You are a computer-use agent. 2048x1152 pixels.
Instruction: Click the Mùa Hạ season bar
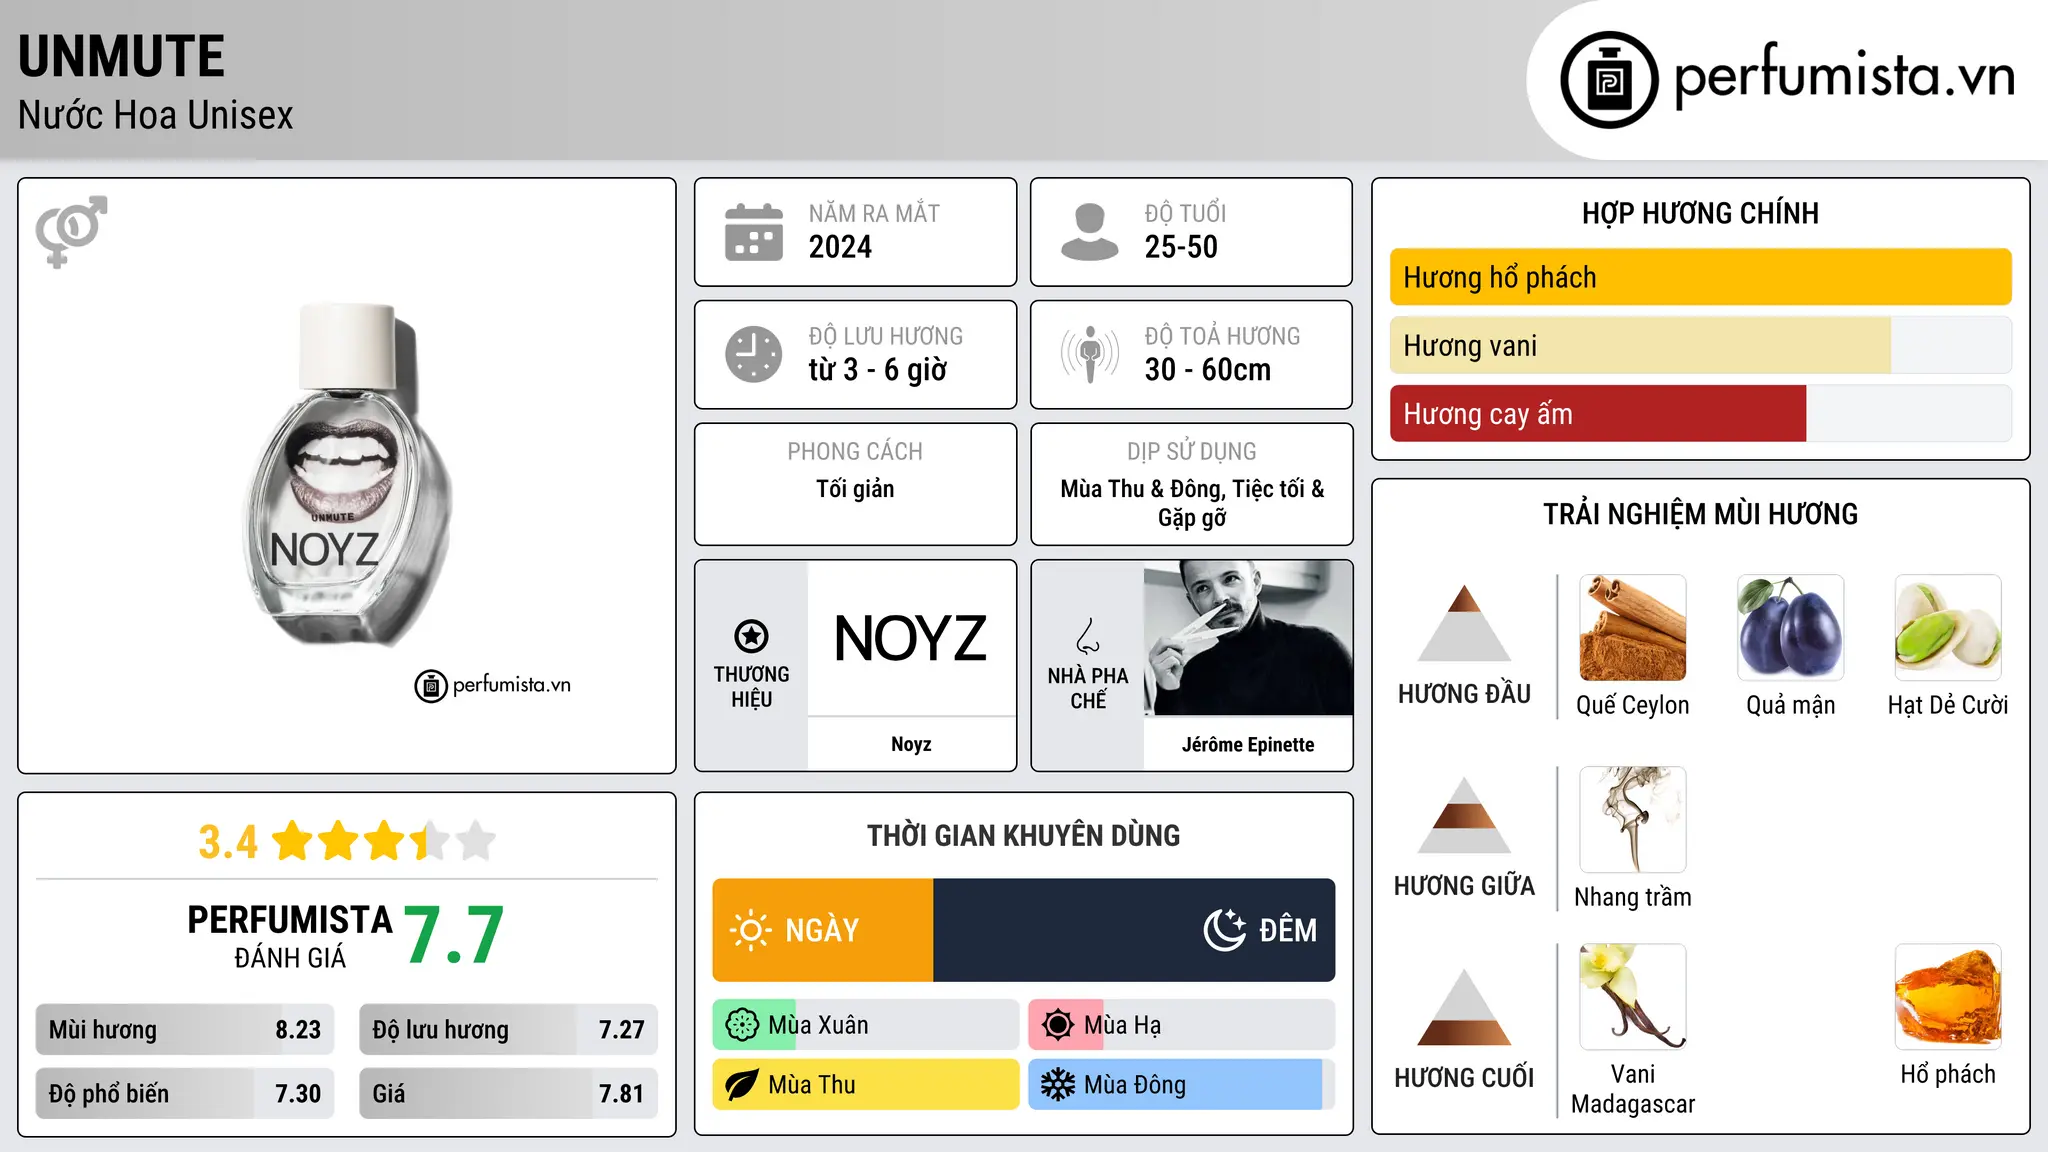[1181, 1025]
